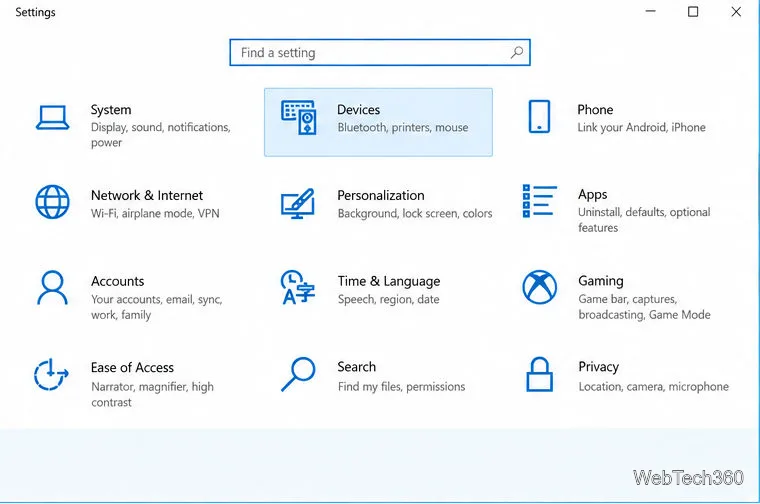760x504 pixels.
Task: Open the Accounts heading
Action: pos(118,281)
